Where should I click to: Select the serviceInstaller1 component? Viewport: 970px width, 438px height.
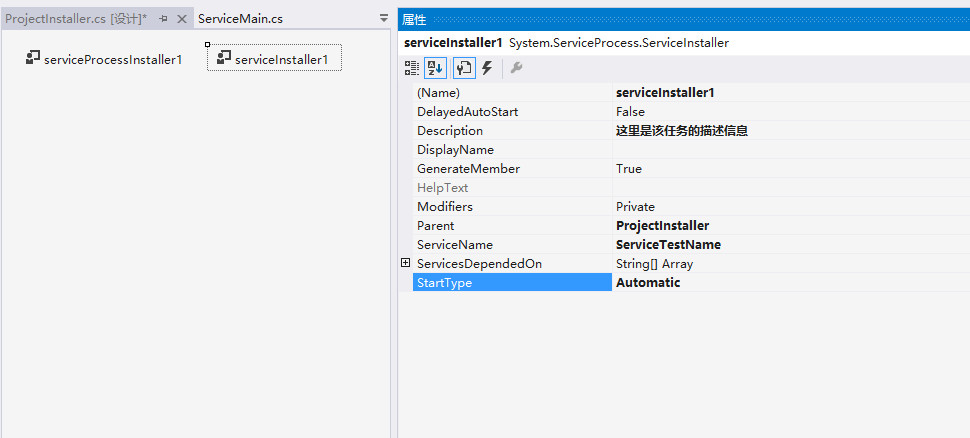pos(274,58)
